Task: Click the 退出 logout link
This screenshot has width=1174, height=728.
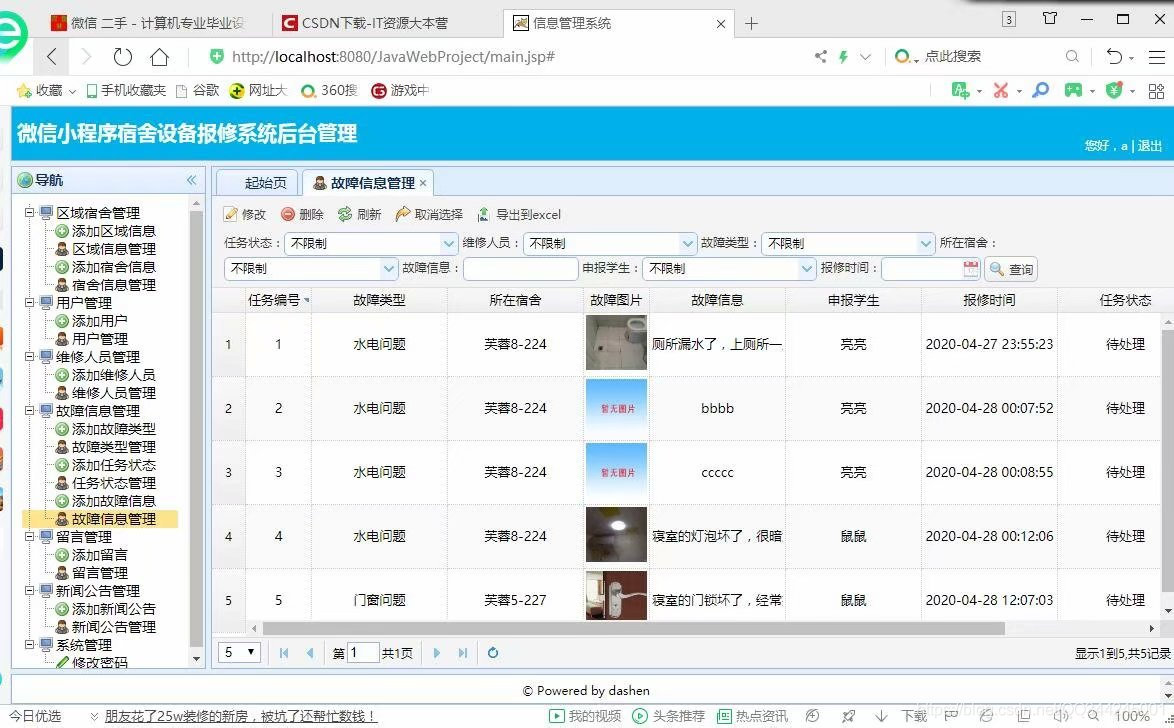Action: coord(1149,146)
